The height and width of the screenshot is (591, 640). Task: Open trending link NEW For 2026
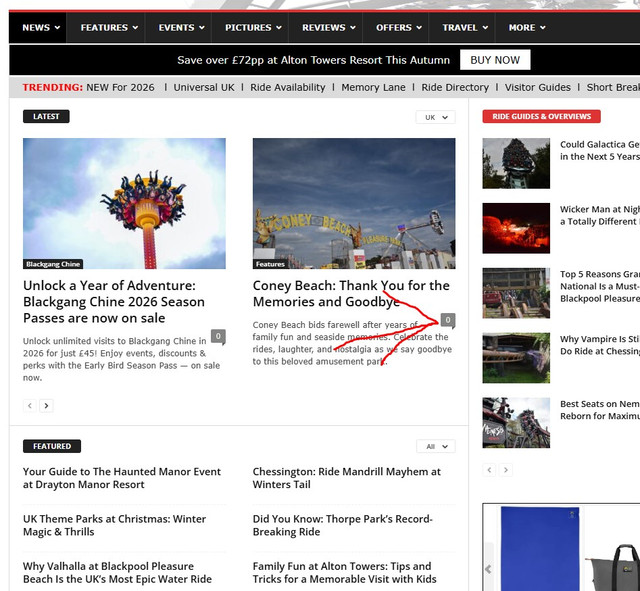click(x=120, y=87)
